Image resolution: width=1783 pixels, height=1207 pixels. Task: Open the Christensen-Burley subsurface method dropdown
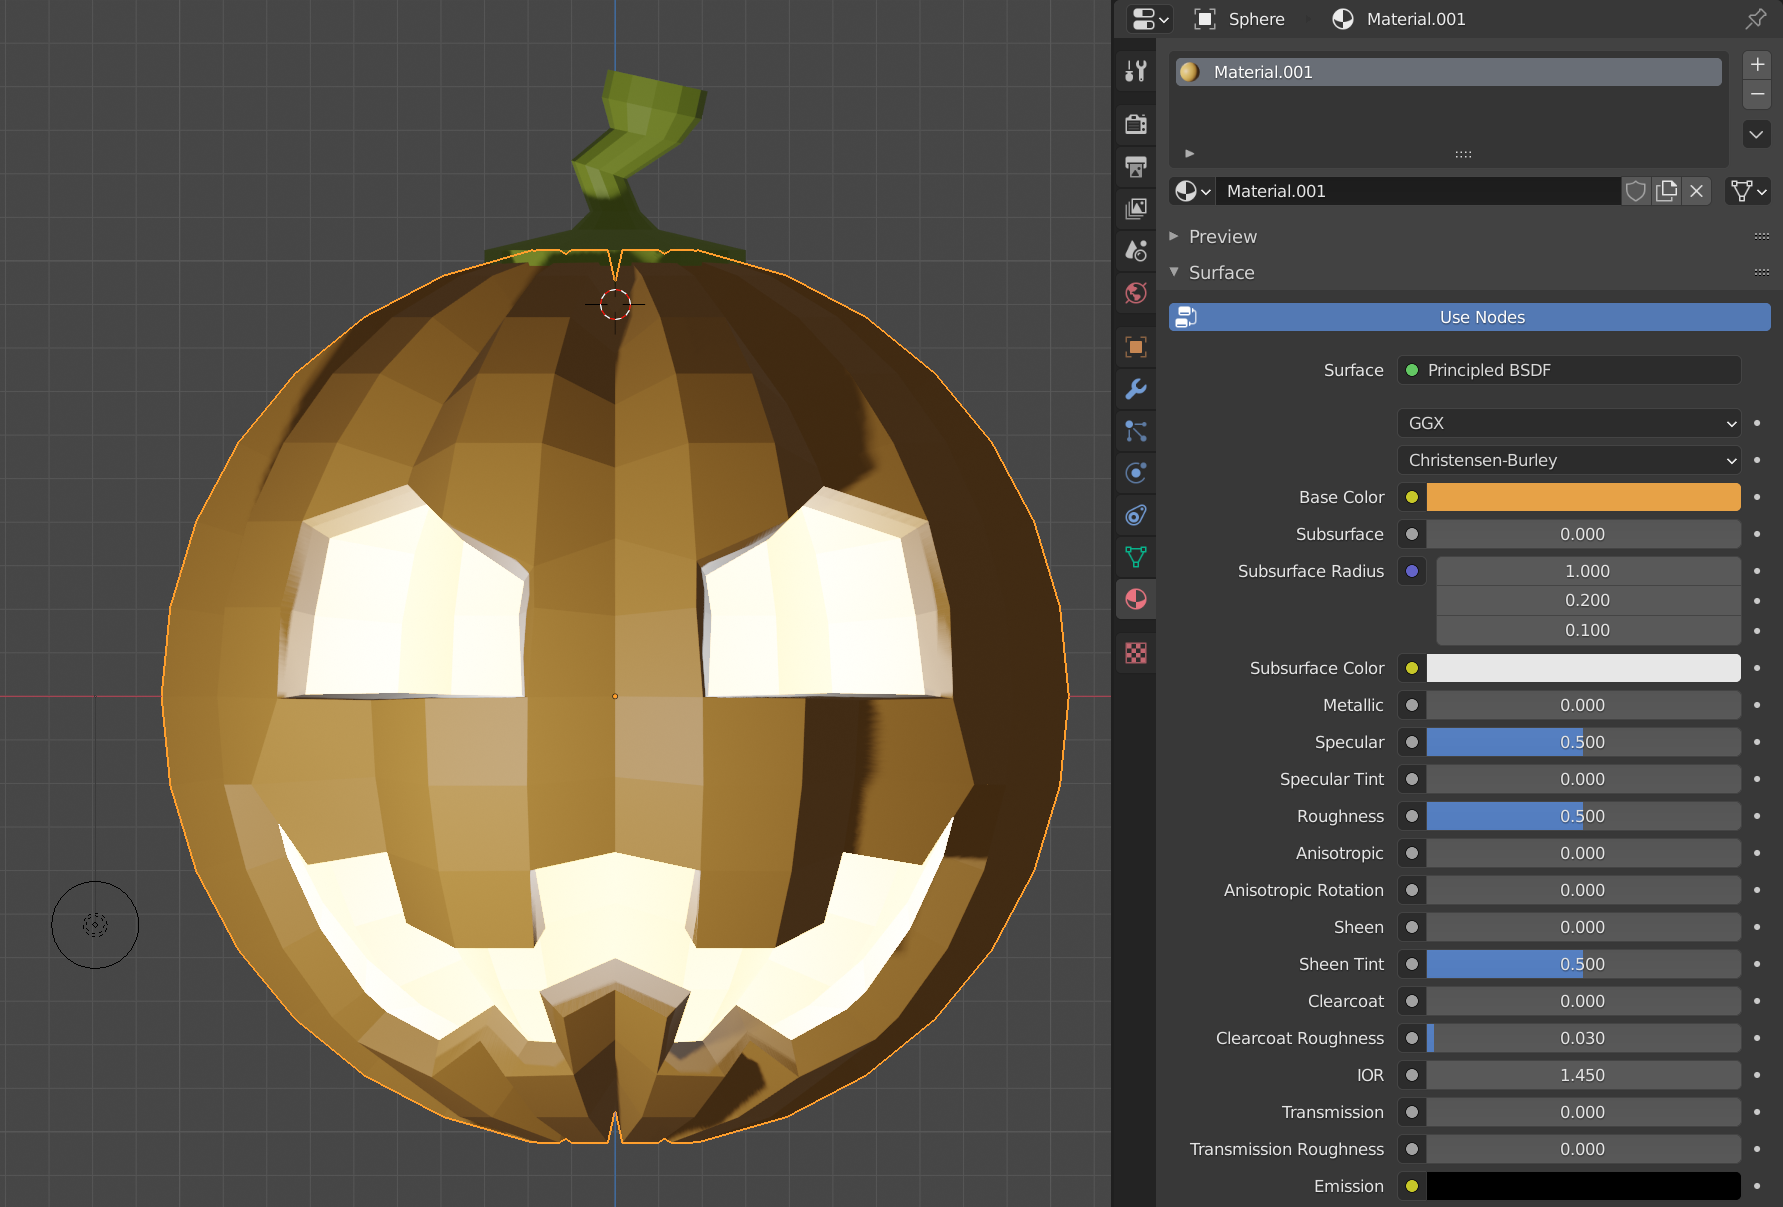[x=1567, y=460]
